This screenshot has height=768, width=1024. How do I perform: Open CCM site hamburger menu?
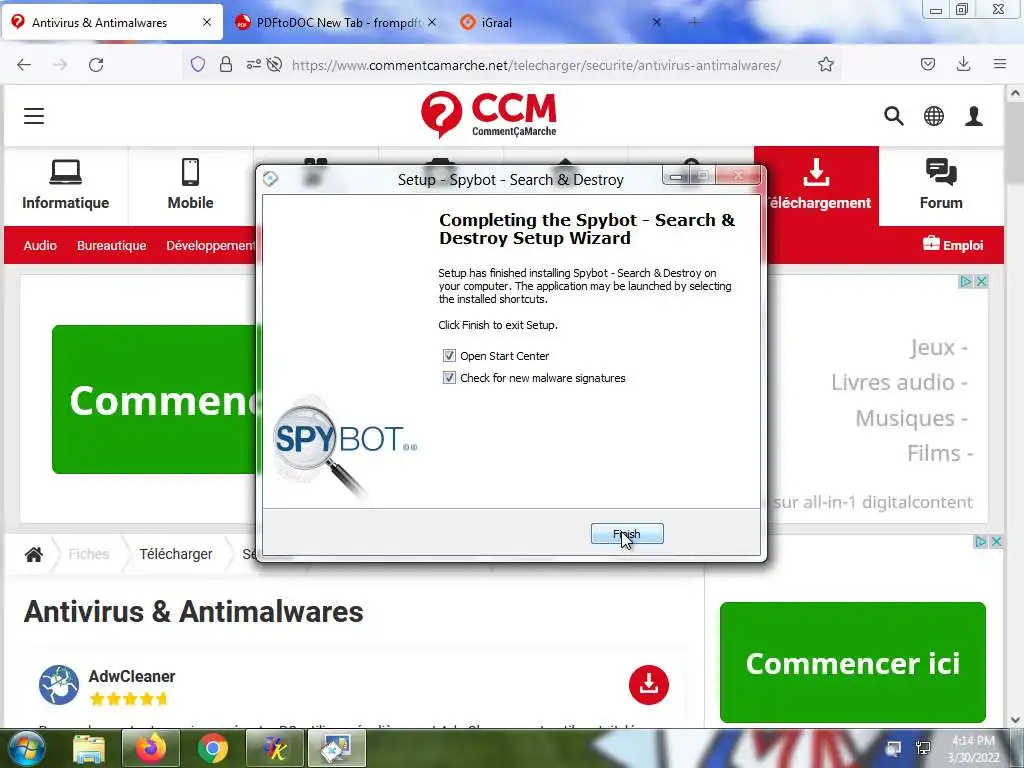(34, 116)
